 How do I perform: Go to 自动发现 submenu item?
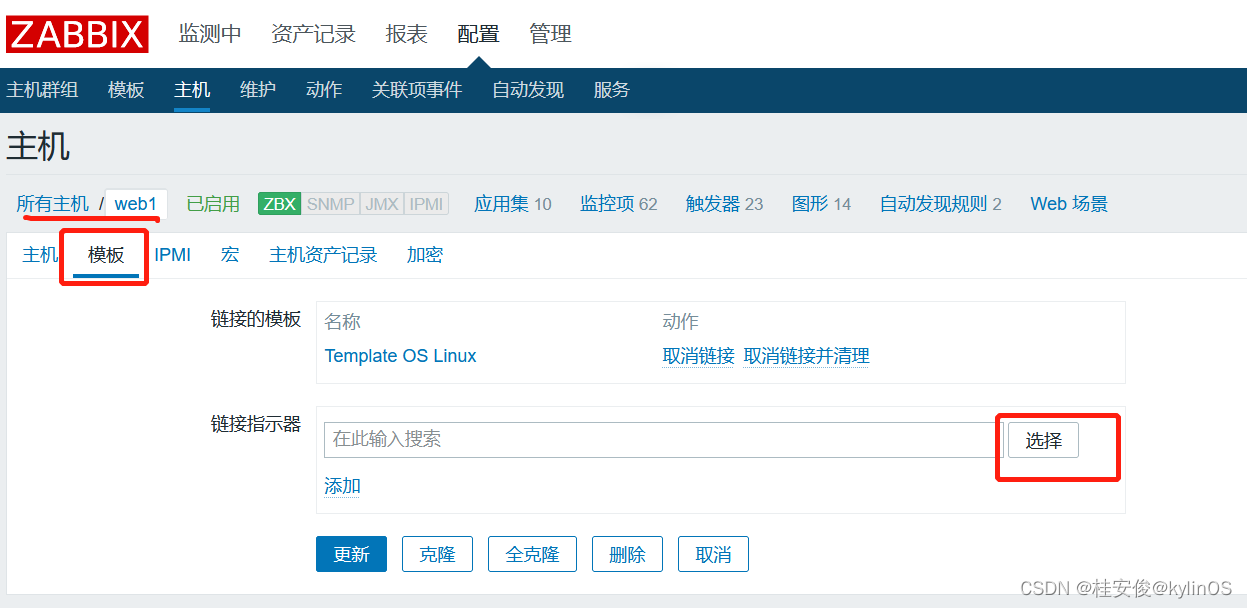[528, 90]
